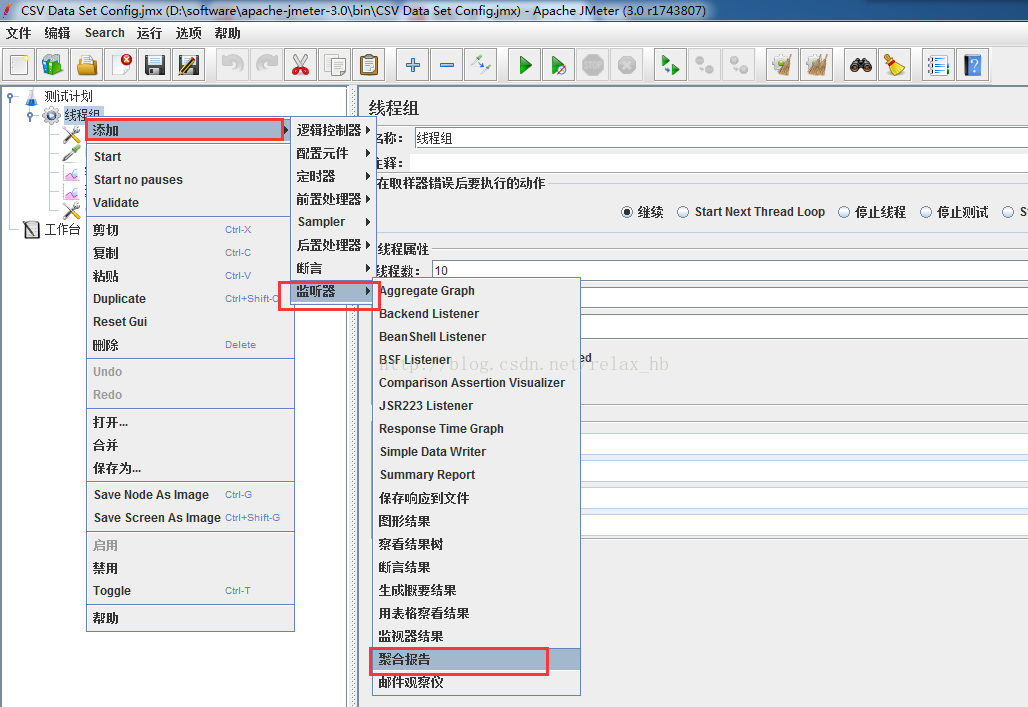Expand the 前置处理器 submenu
Screen dimensions: 1028x707
[333, 199]
